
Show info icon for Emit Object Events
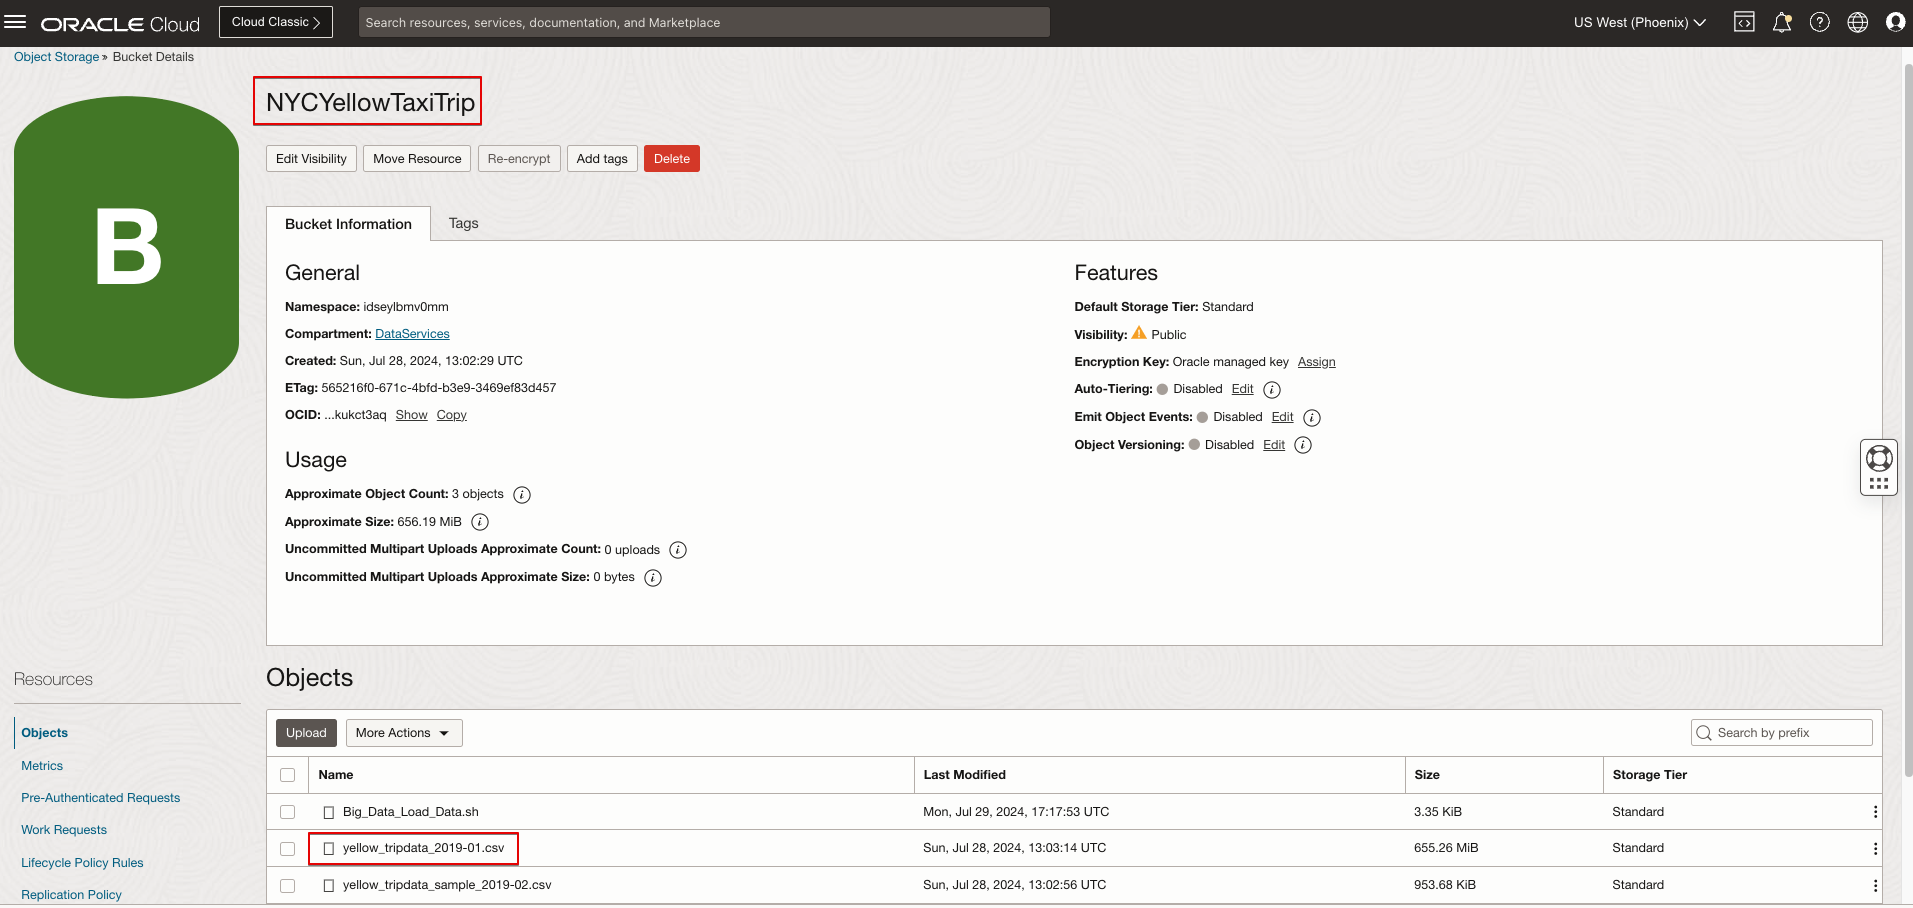[1312, 418]
